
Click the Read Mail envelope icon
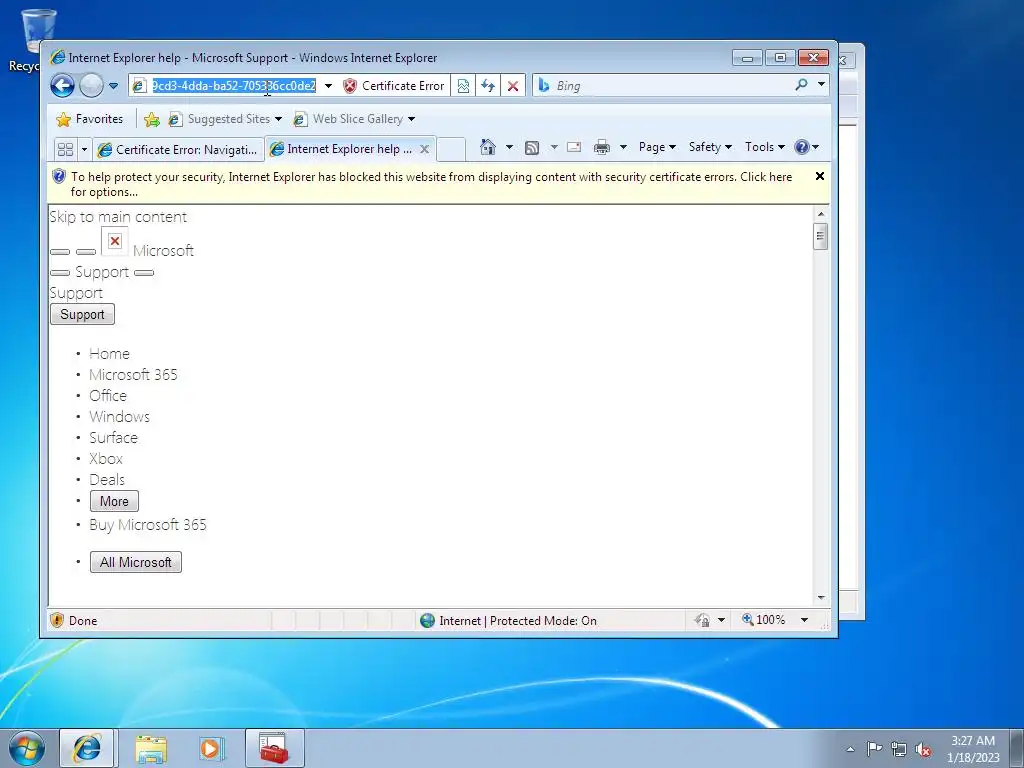click(x=574, y=147)
